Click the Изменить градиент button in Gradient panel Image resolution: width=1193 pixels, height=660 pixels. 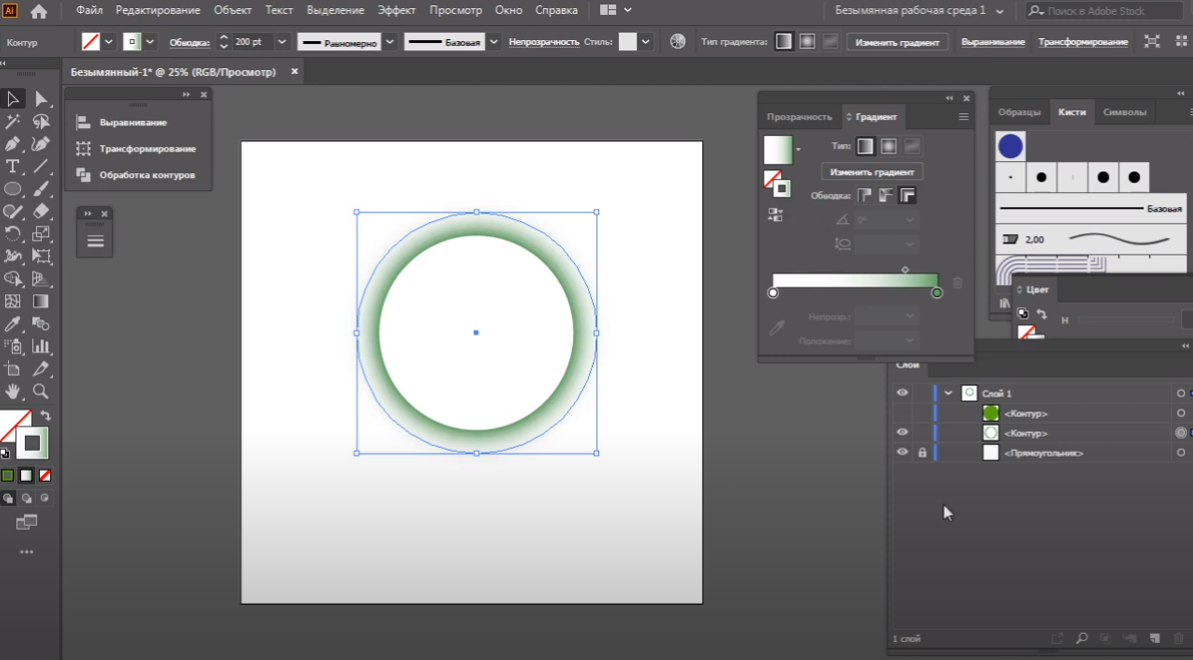[872, 172]
